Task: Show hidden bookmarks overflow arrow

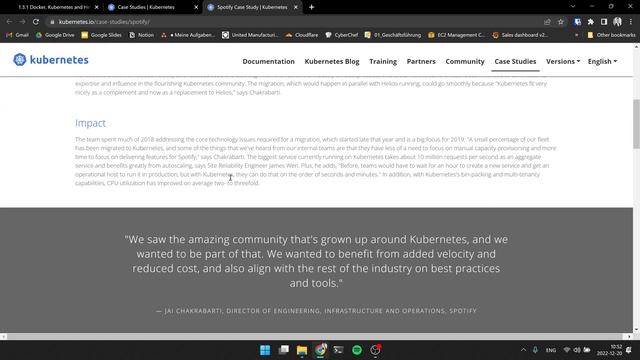Action: click(576, 35)
